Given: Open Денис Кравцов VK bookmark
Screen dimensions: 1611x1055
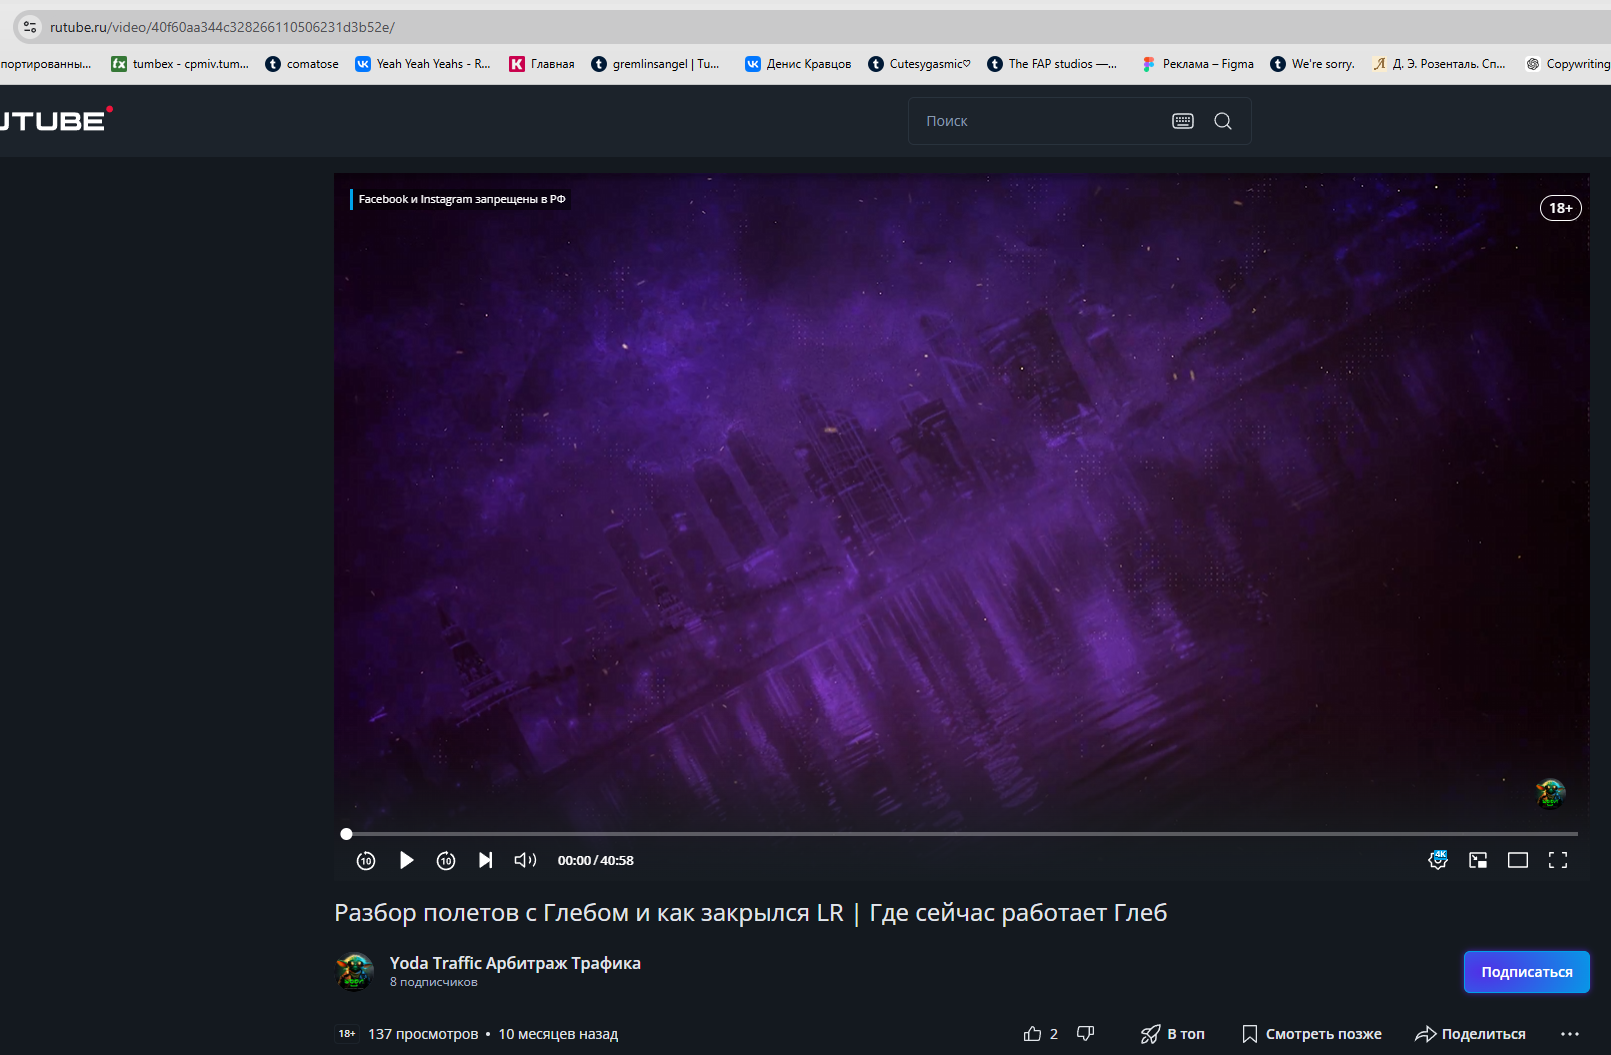Looking at the screenshot, I should pyautogui.click(x=798, y=64).
